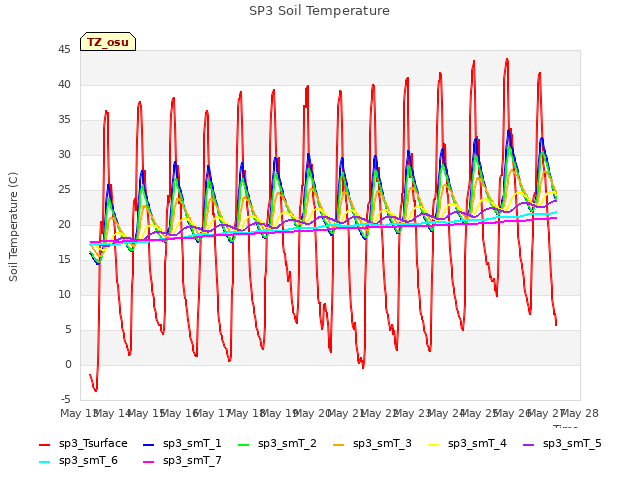Toggle sp3_Tsurface legend entry

click(x=83, y=444)
